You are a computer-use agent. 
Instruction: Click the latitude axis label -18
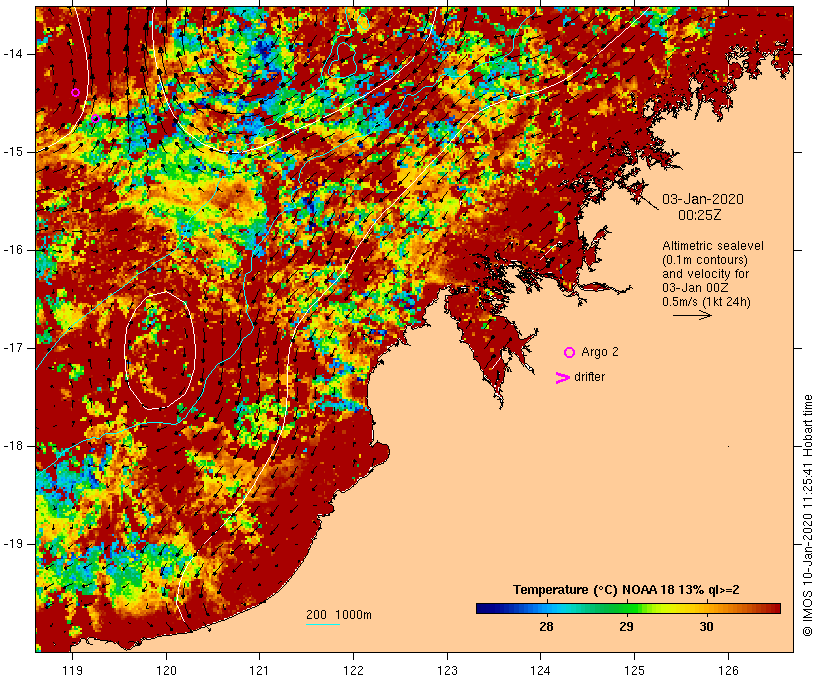coord(13,446)
